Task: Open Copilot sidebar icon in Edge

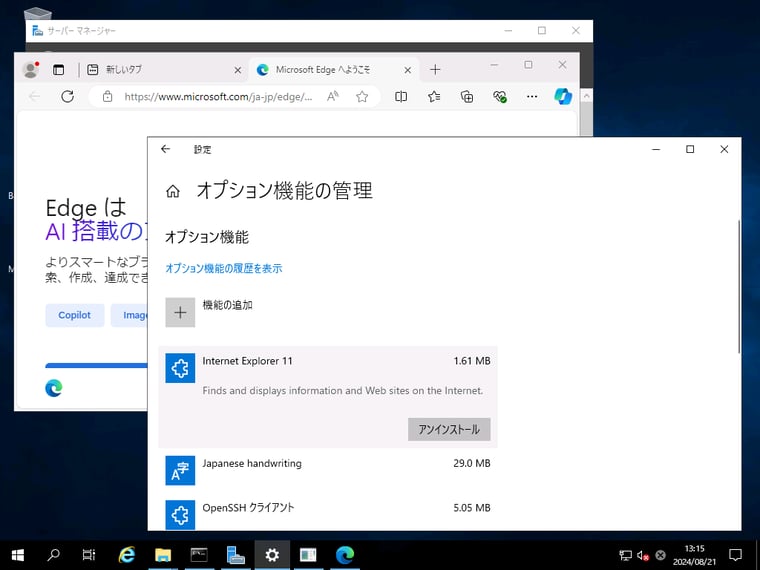Action: (x=563, y=96)
